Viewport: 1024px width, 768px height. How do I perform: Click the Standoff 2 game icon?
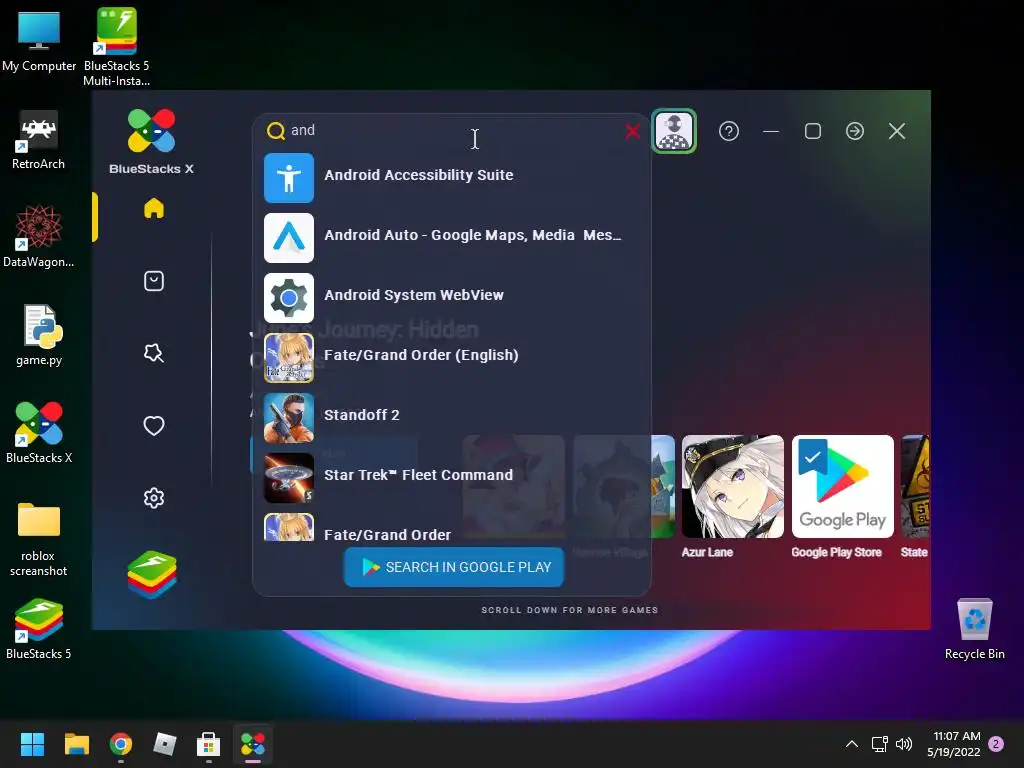coord(289,418)
